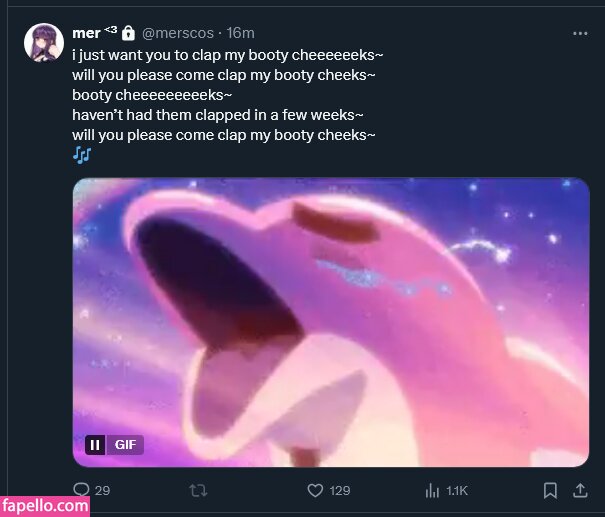Click the 1.1K views count

tap(457, 490)
